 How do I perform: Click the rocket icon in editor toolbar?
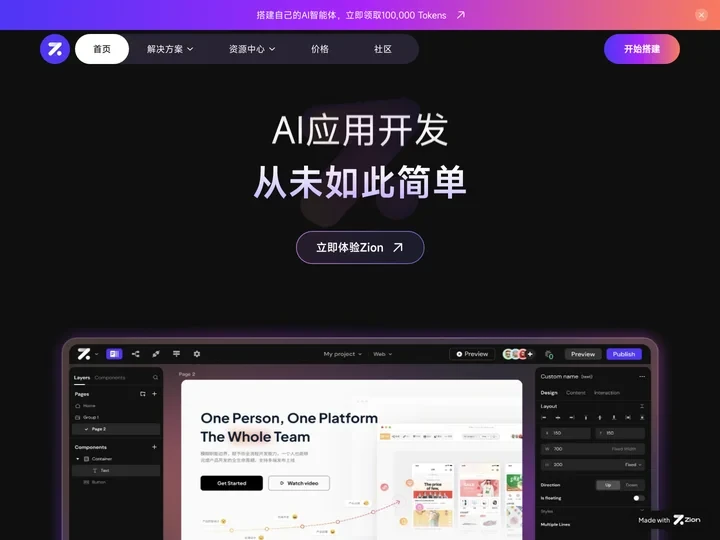(156, 354)
